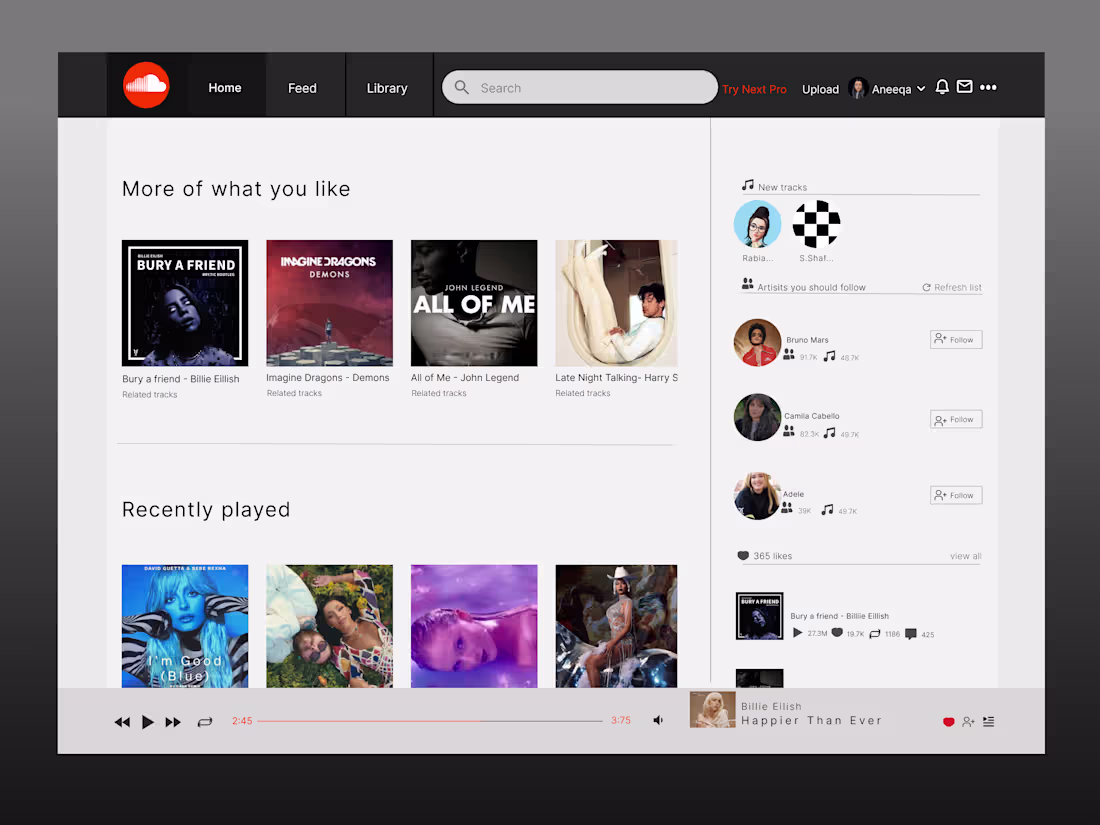Follow Adele
This screenshot has width=1100, height=825.
pyautogui.click(x=955, y=495)
